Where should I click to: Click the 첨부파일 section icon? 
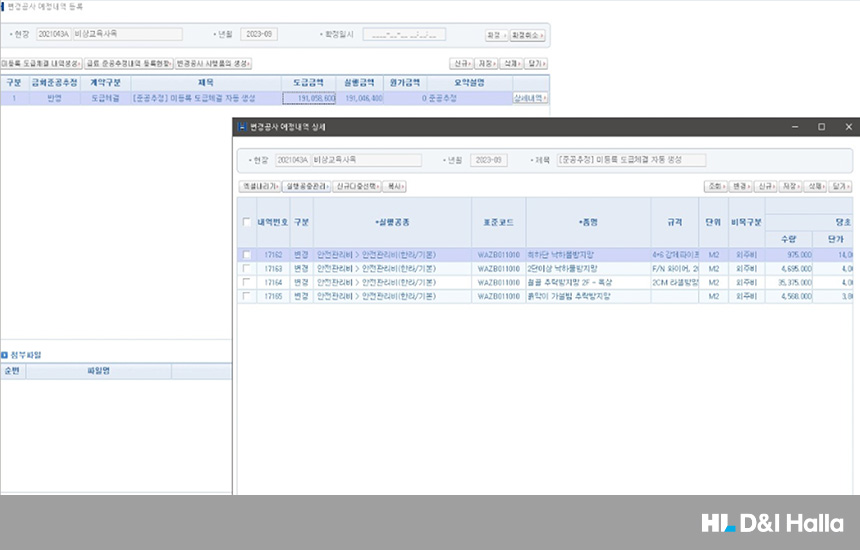pyautogui.click(x=4, y=355)
